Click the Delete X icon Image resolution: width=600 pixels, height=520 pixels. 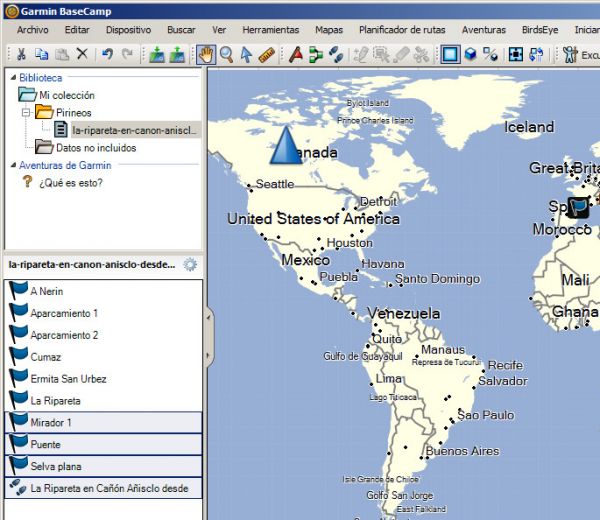[x=82, y=55]
